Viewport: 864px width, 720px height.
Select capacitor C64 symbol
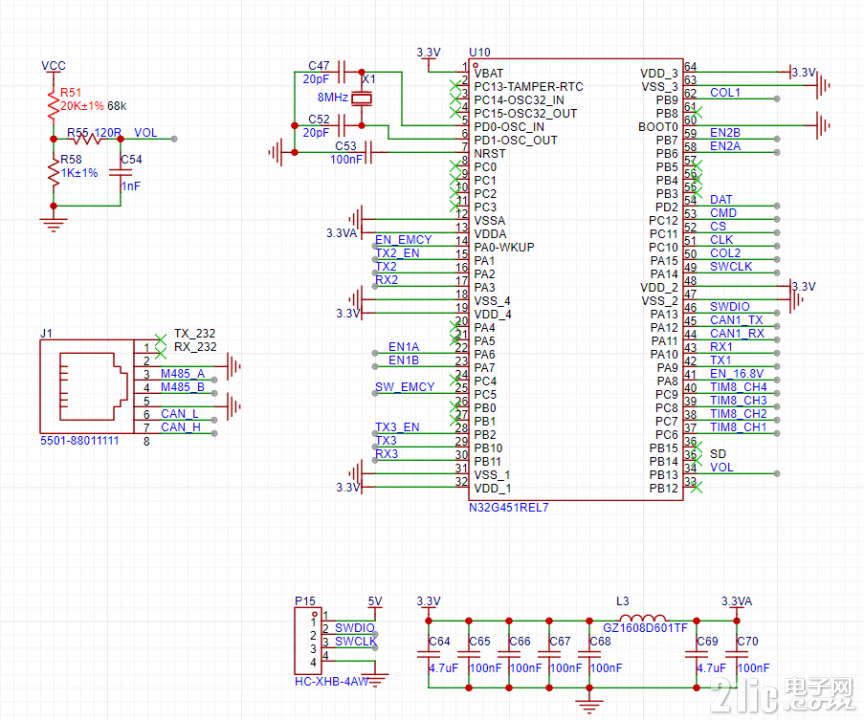[429, 654]
